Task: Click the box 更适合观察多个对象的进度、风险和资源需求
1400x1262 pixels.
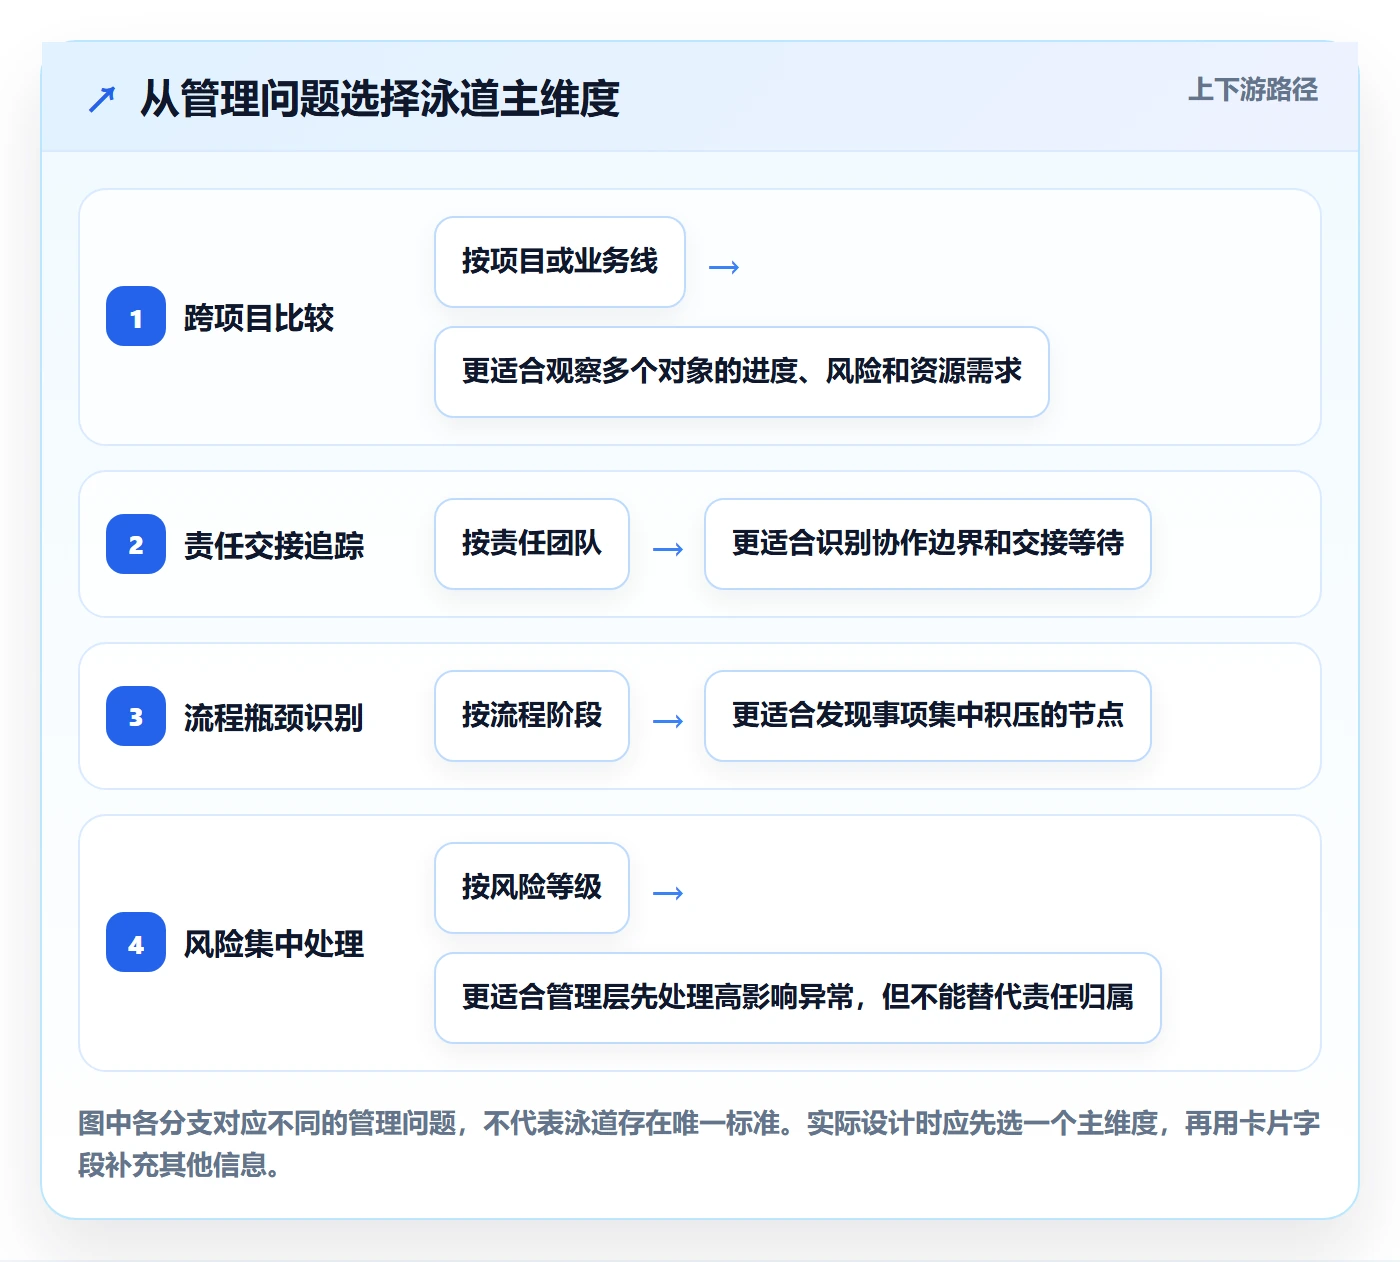Action: 742,372
